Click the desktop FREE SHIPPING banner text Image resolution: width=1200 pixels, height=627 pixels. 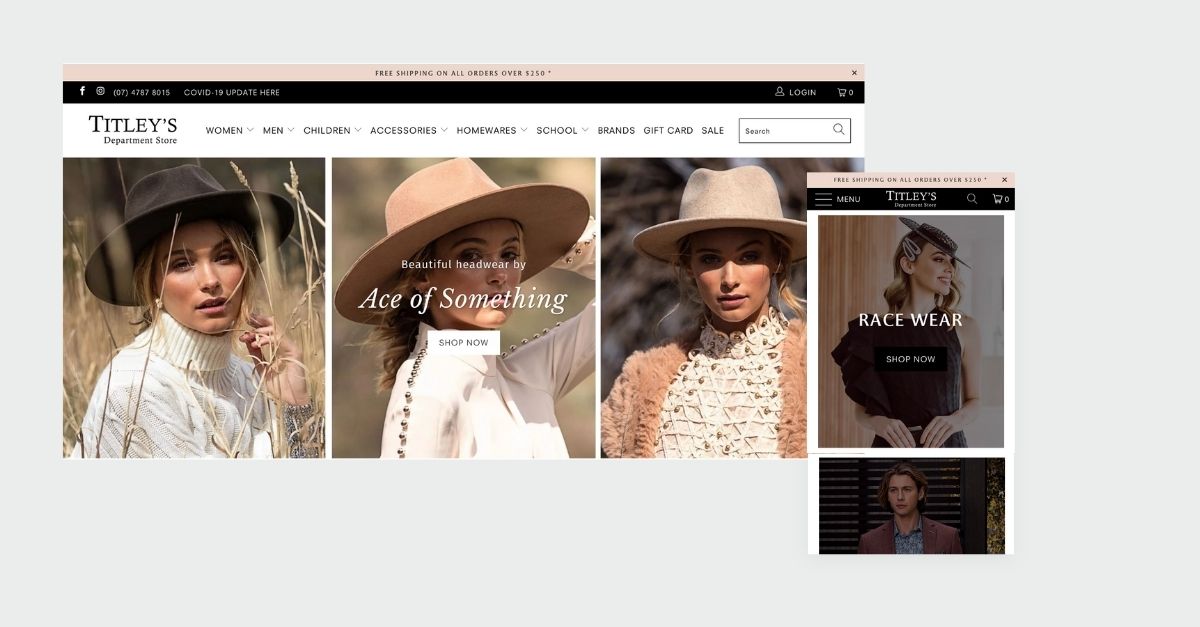coord(463,73)
